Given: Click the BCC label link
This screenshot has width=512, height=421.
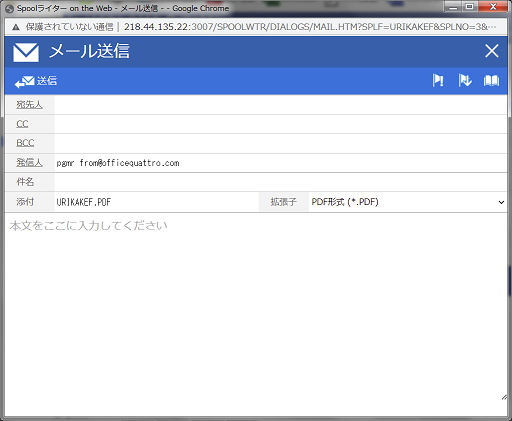Looking at the screenshot, I should [x=25, y=143].
